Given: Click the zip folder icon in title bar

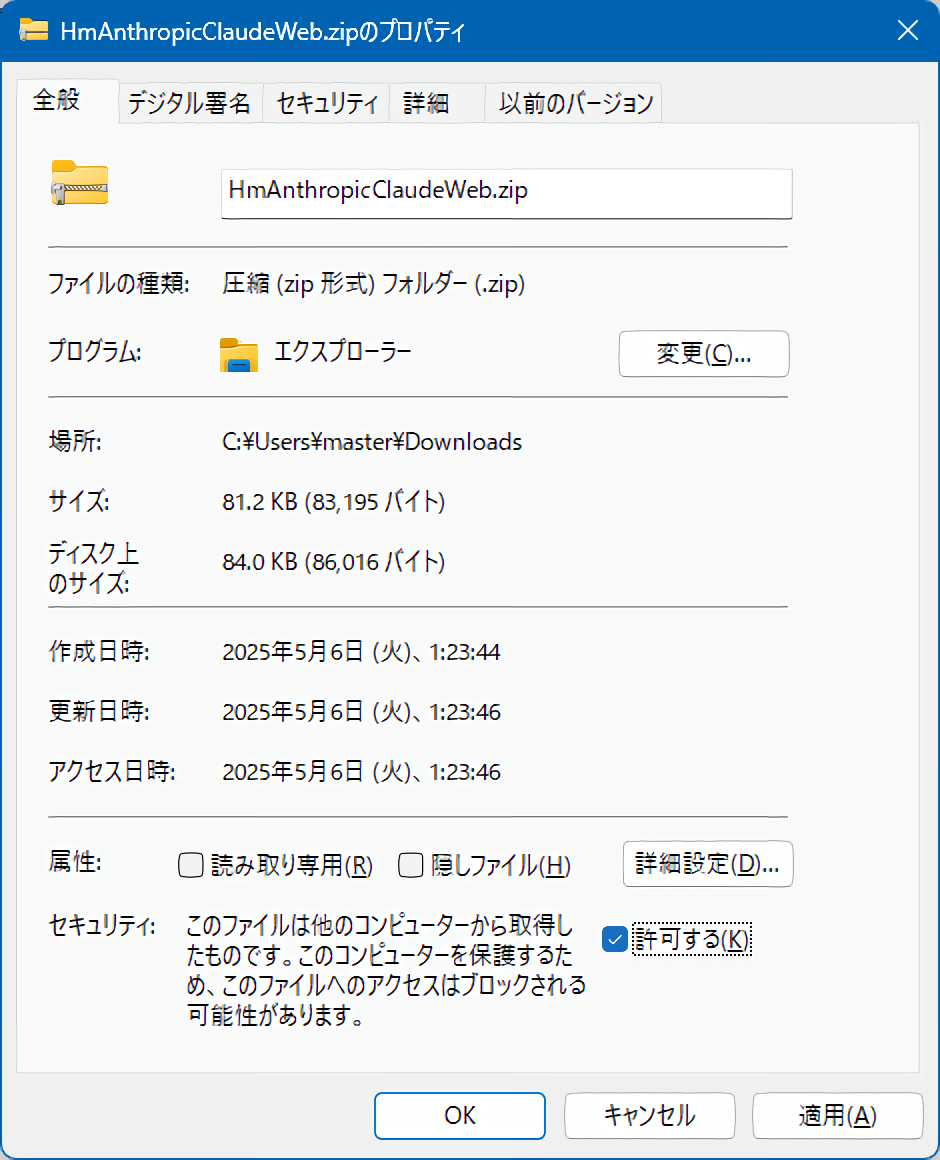Looking at the screenshot, I should pos(34,30).
